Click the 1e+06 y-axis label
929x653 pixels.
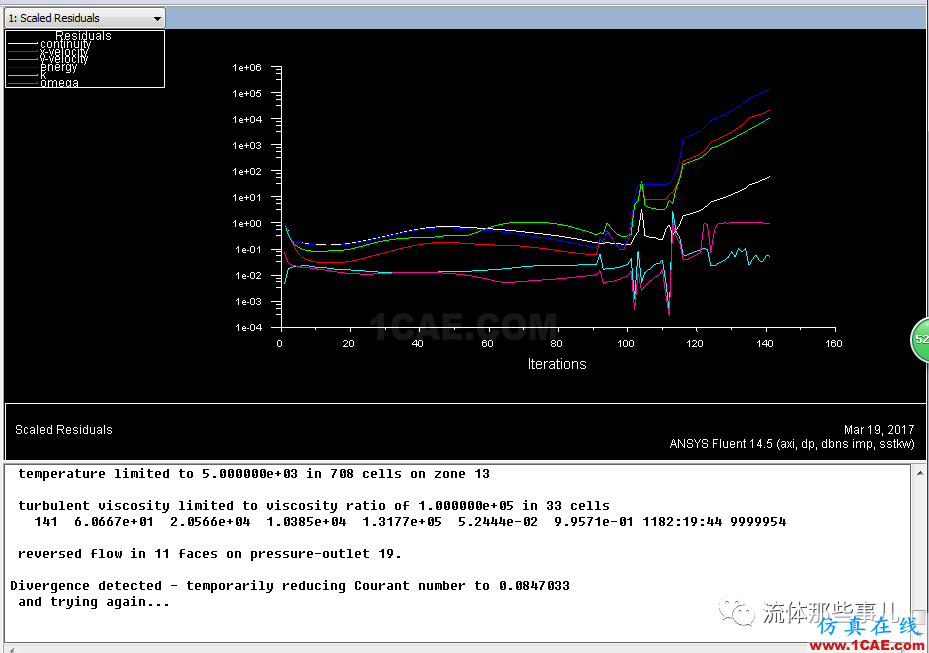click(x=246, y=68)
